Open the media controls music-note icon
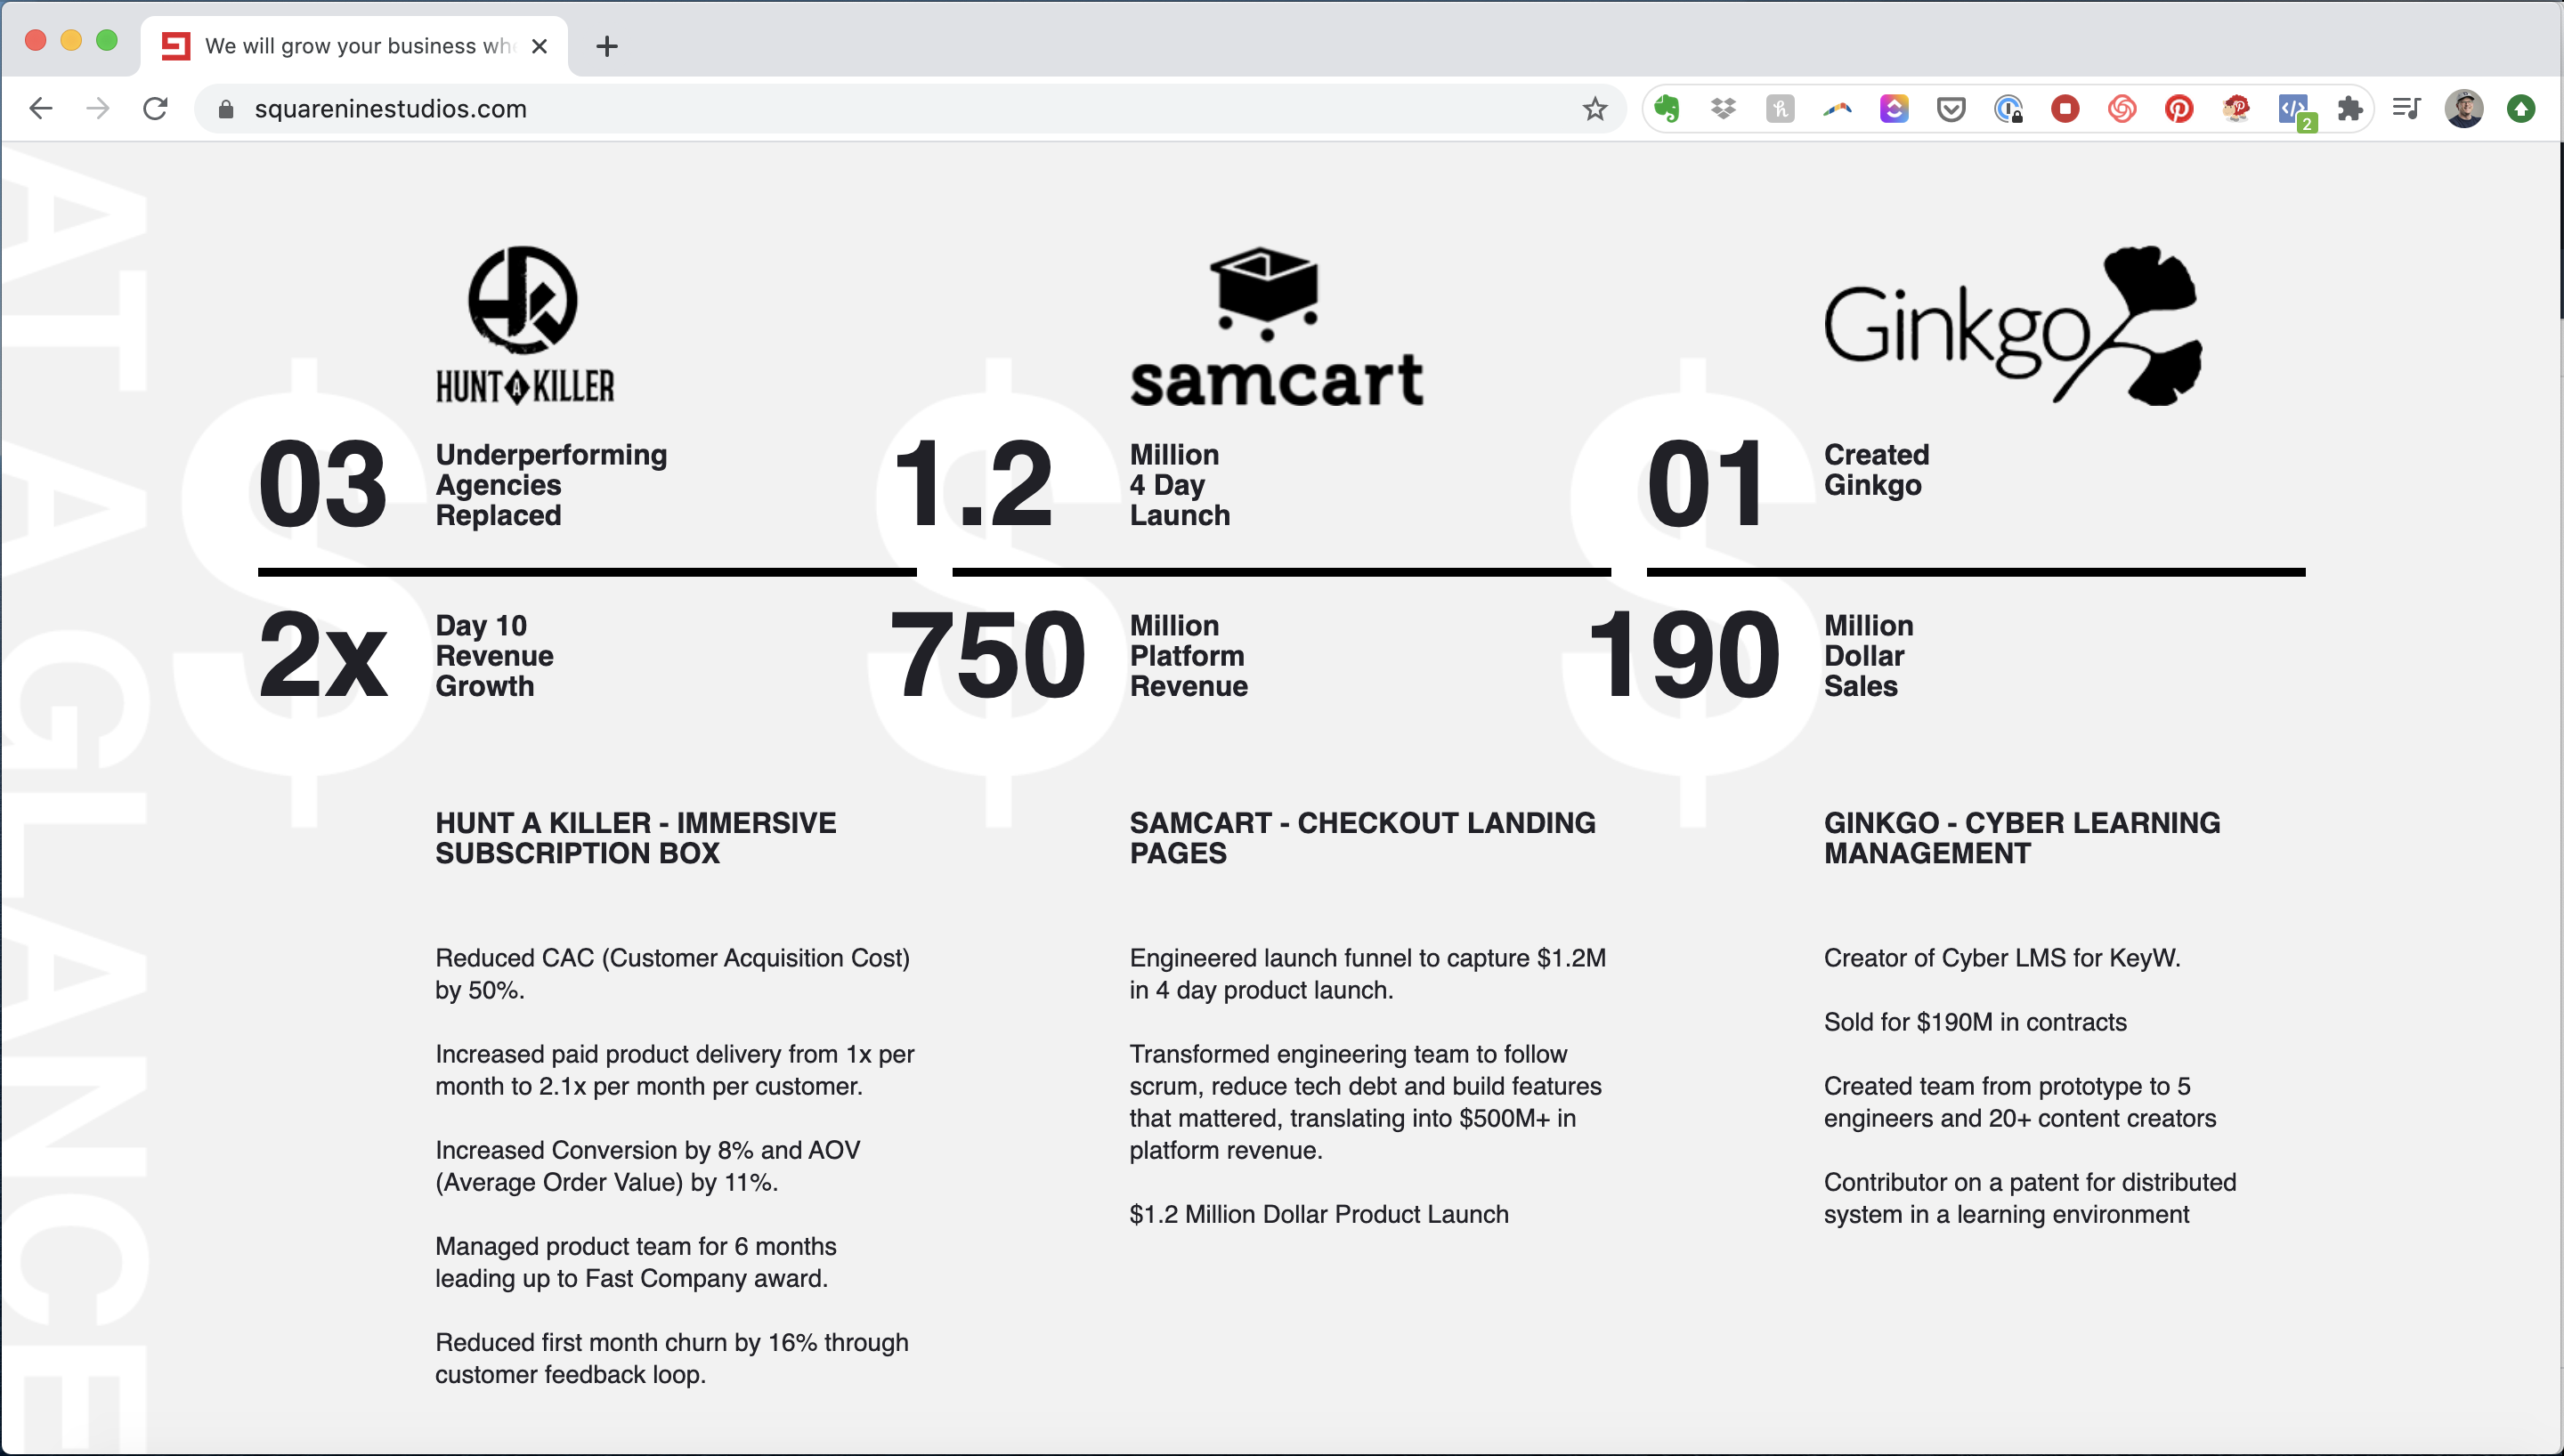This screenshot has height=1456, width=2564. 2407,108
